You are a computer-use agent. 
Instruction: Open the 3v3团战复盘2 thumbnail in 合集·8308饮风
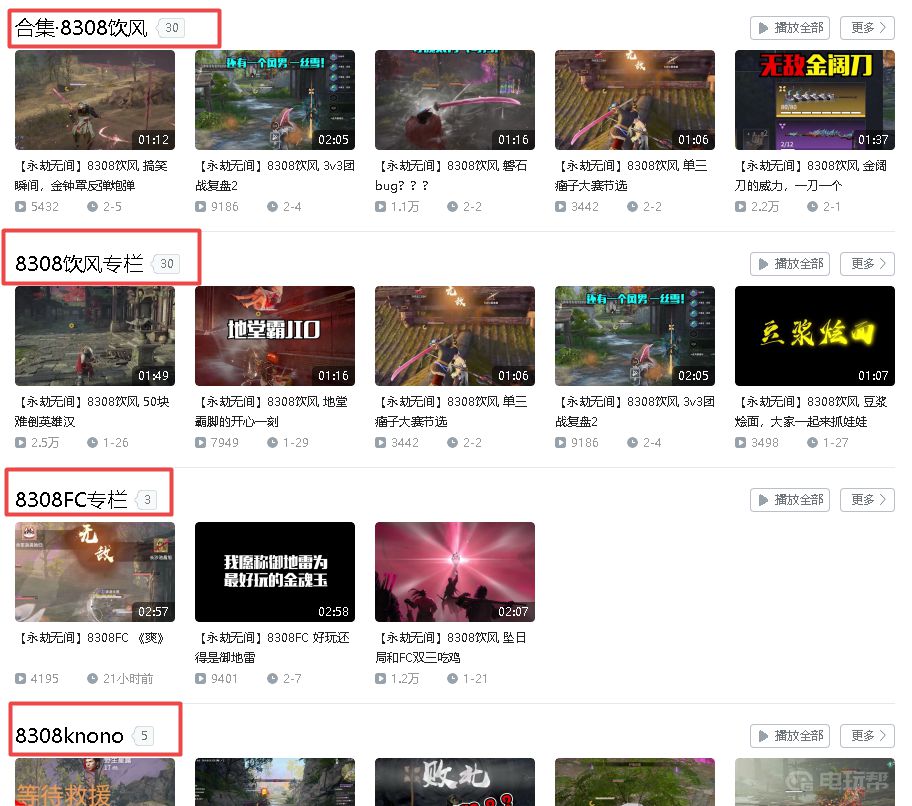pyautogui.click(x=275, y=100)
